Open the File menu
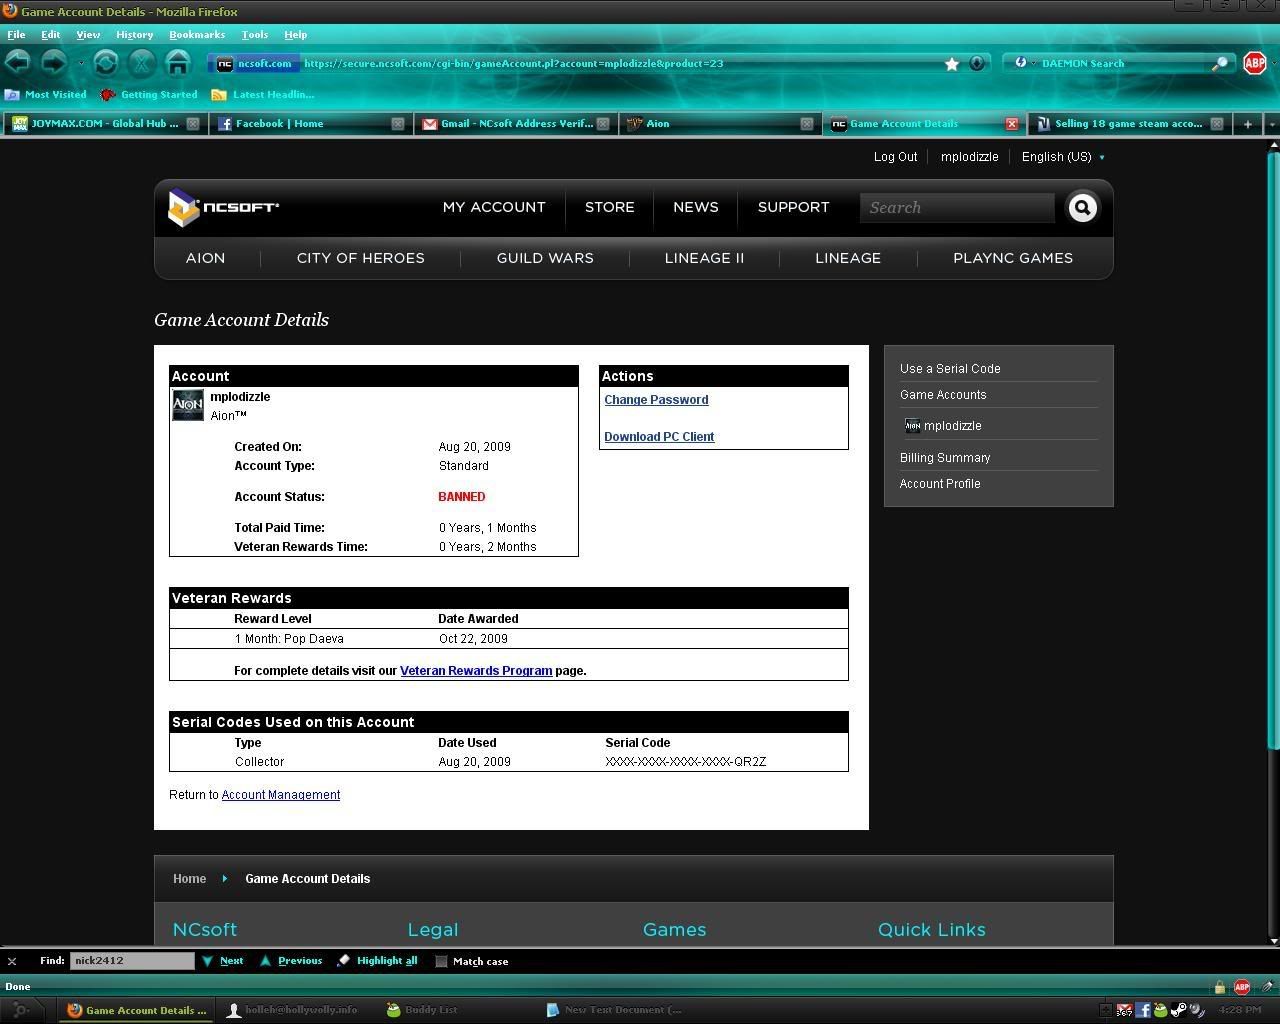The height and width of the screenshot is (1024, 1280). pyautogui.click(x=16, y=35)
